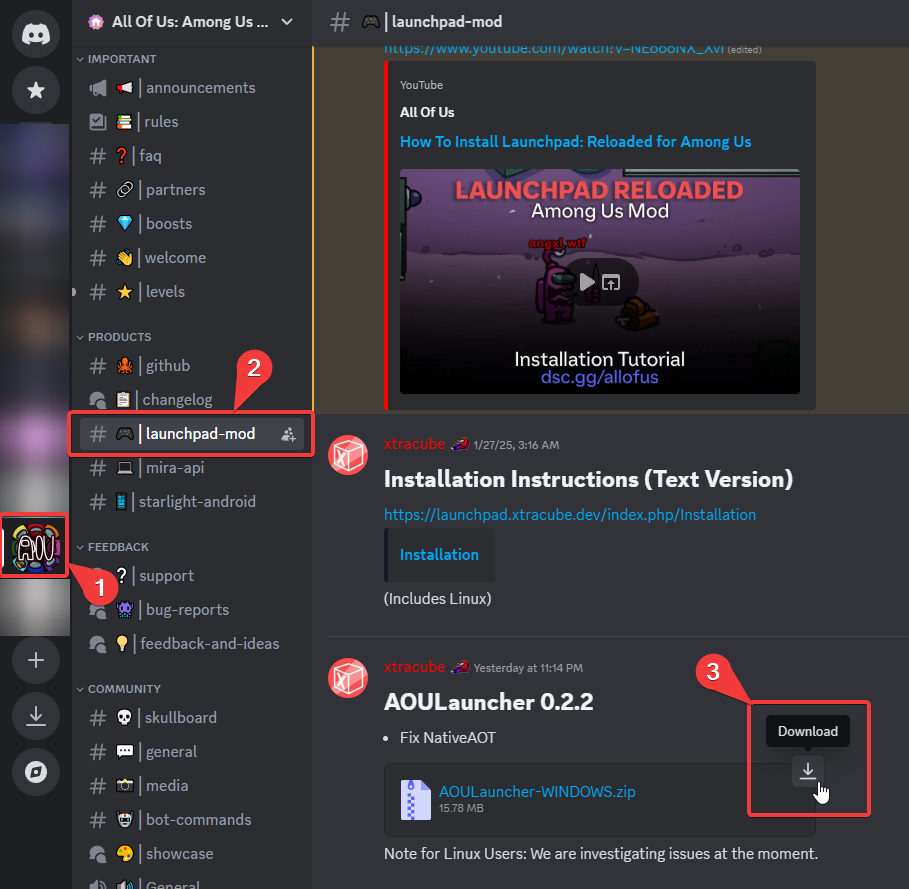Screen dimensions: 909x889
Task: Go to bug-reports forum
Action: [192, 610]
